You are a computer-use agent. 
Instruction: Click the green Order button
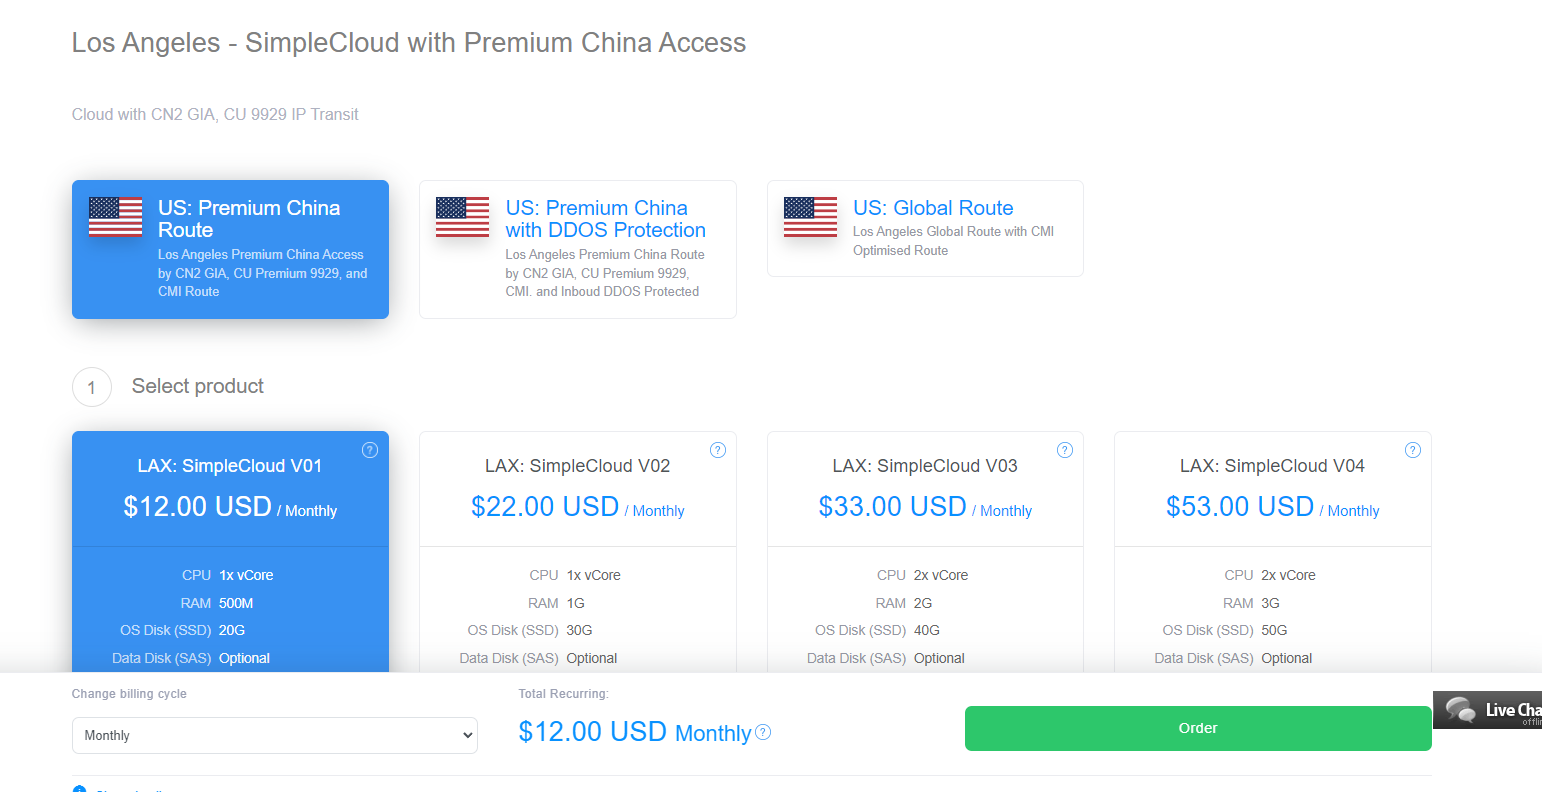pos(1198,728)
